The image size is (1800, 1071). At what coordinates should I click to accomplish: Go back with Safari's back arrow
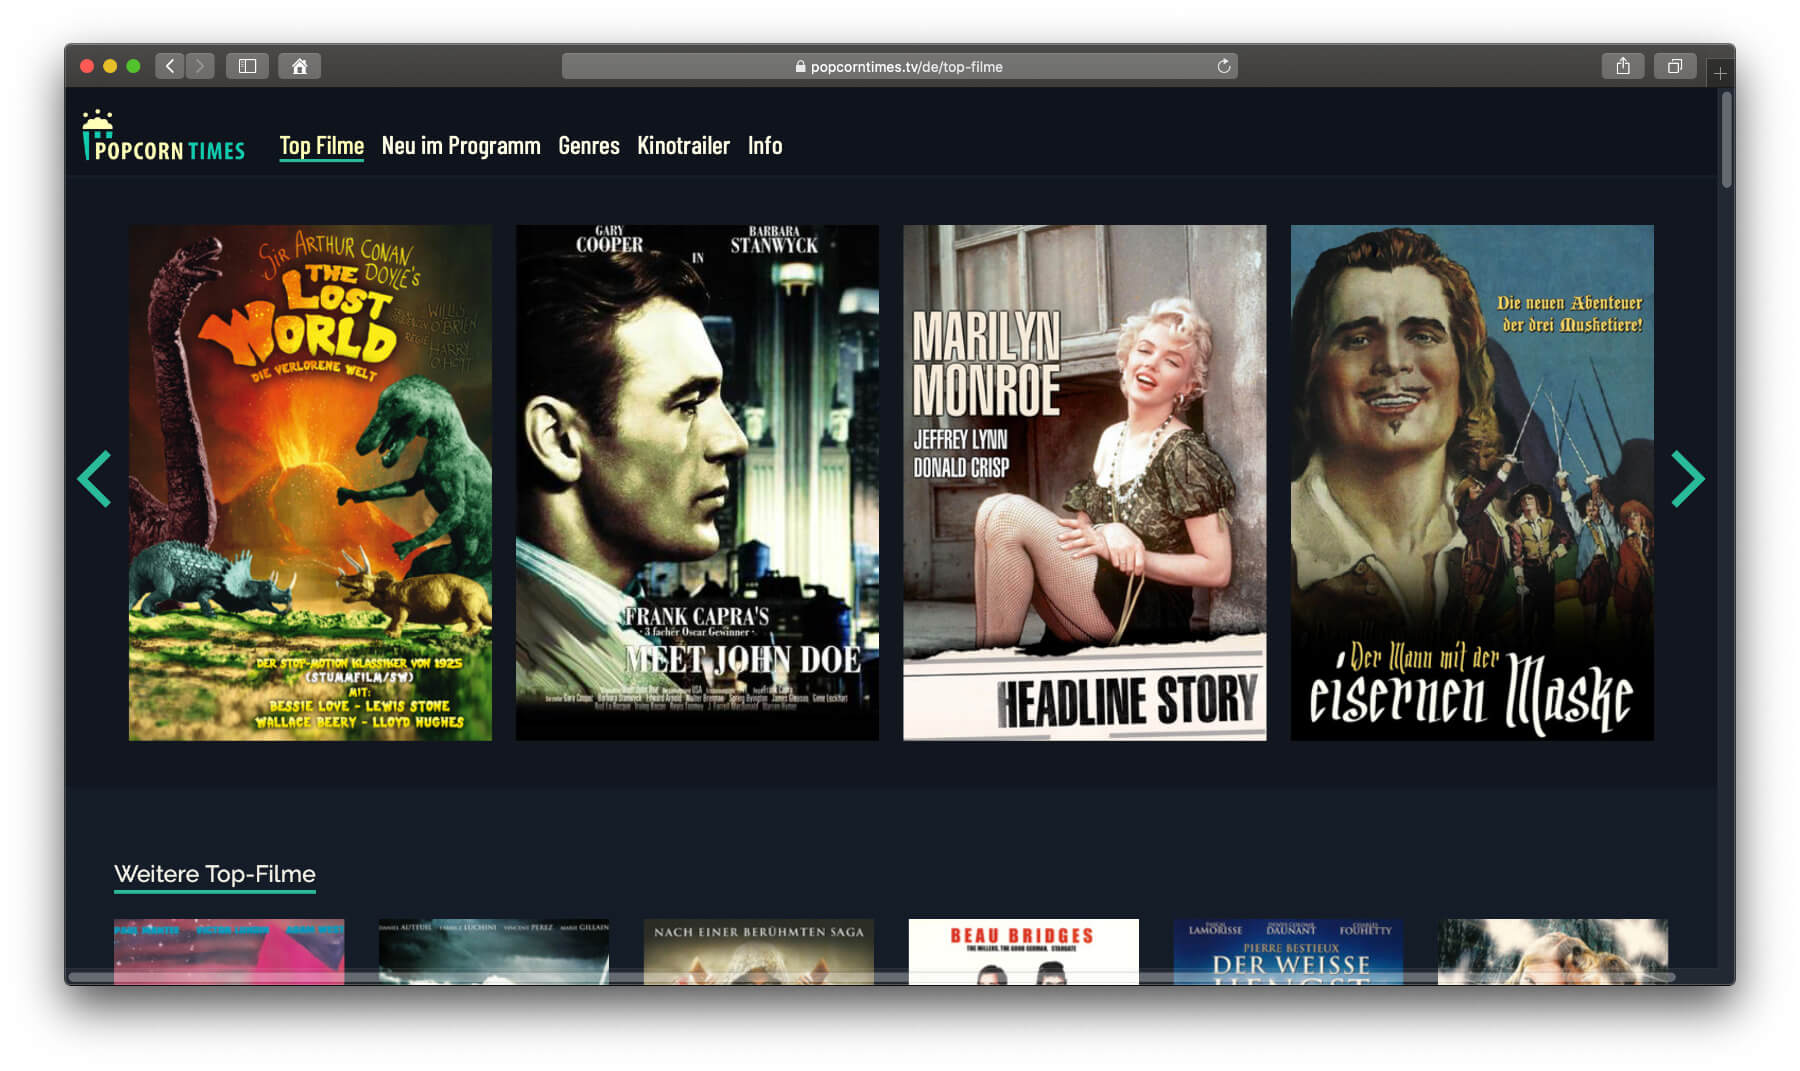(170, 66)
